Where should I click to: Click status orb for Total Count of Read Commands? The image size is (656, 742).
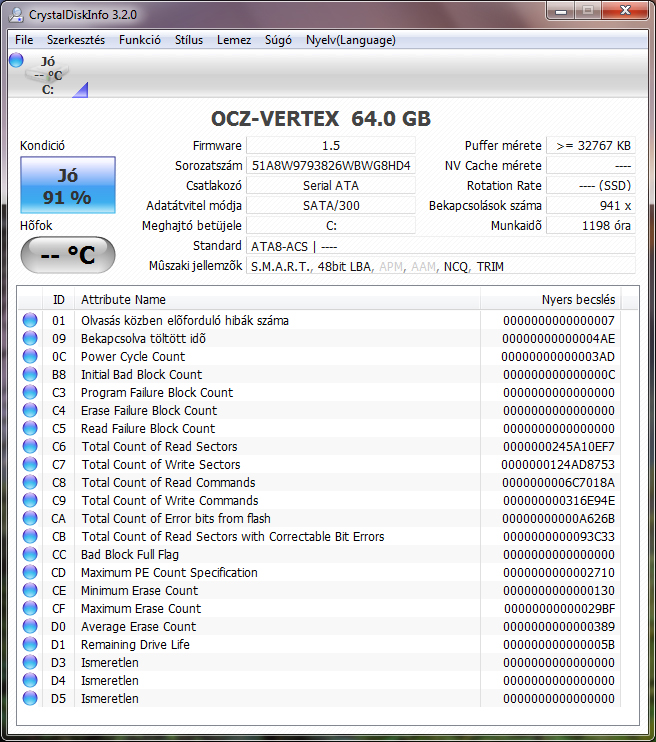[30, 482]
